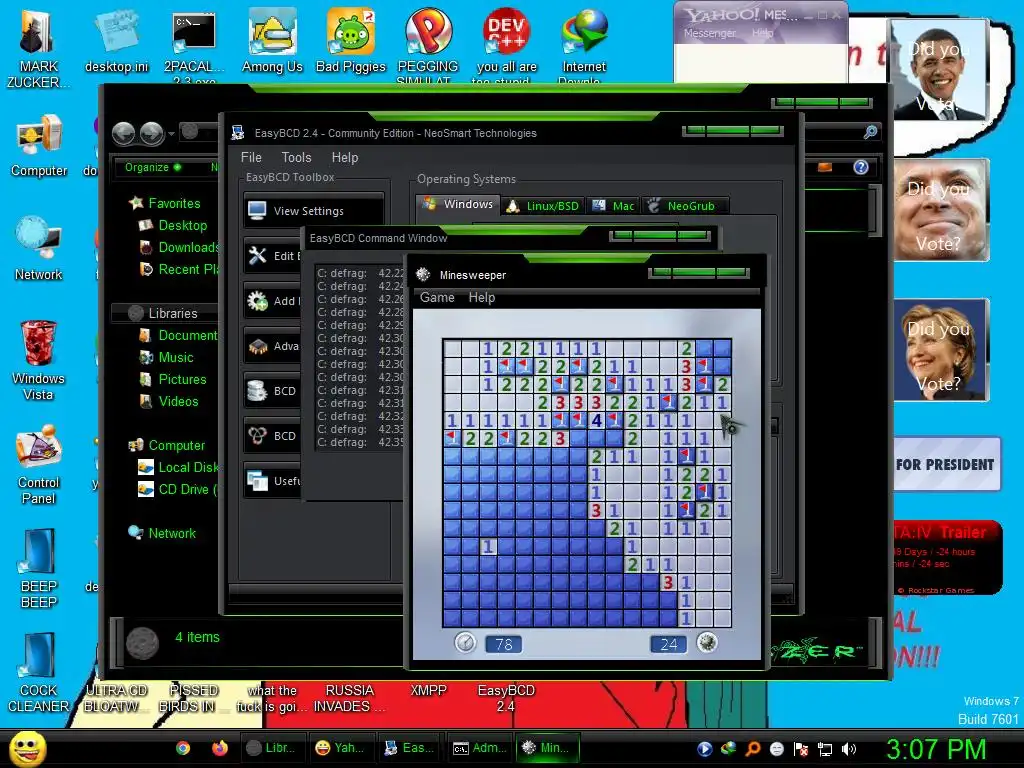The height and width of the screenshot is (768, 1024).
Task: Open the EasyBCD 2.4 desktop icon
Action: pyautogui.click(x=505, y=698)
